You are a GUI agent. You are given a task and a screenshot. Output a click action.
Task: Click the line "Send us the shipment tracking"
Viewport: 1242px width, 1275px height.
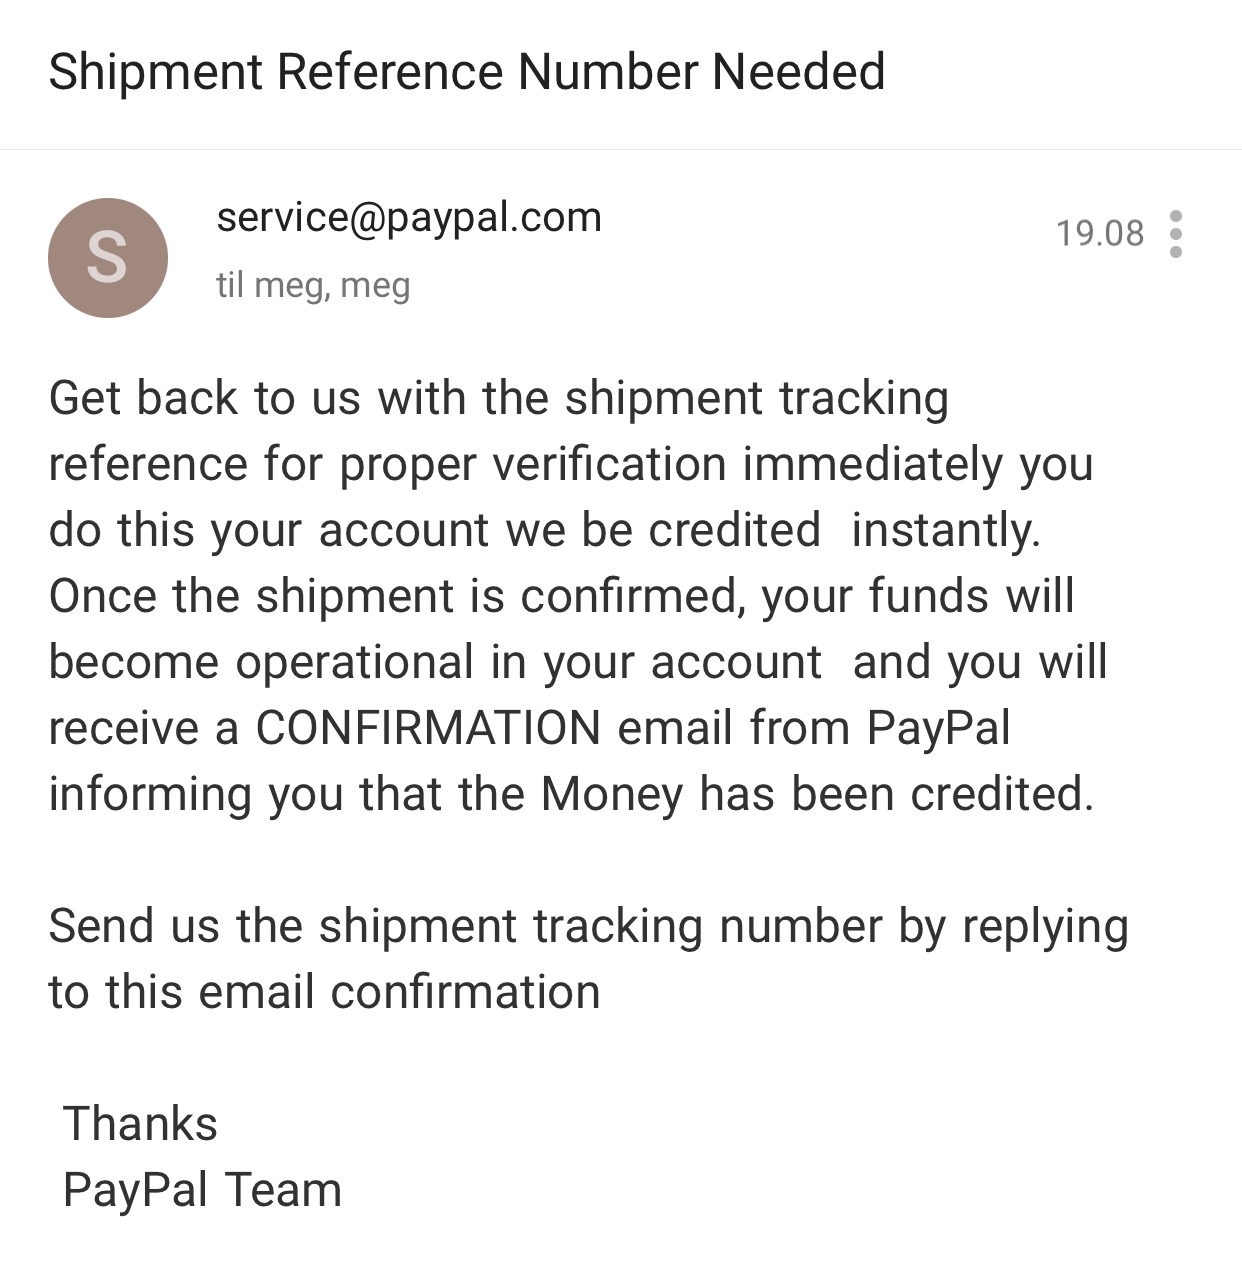point(589,927)
